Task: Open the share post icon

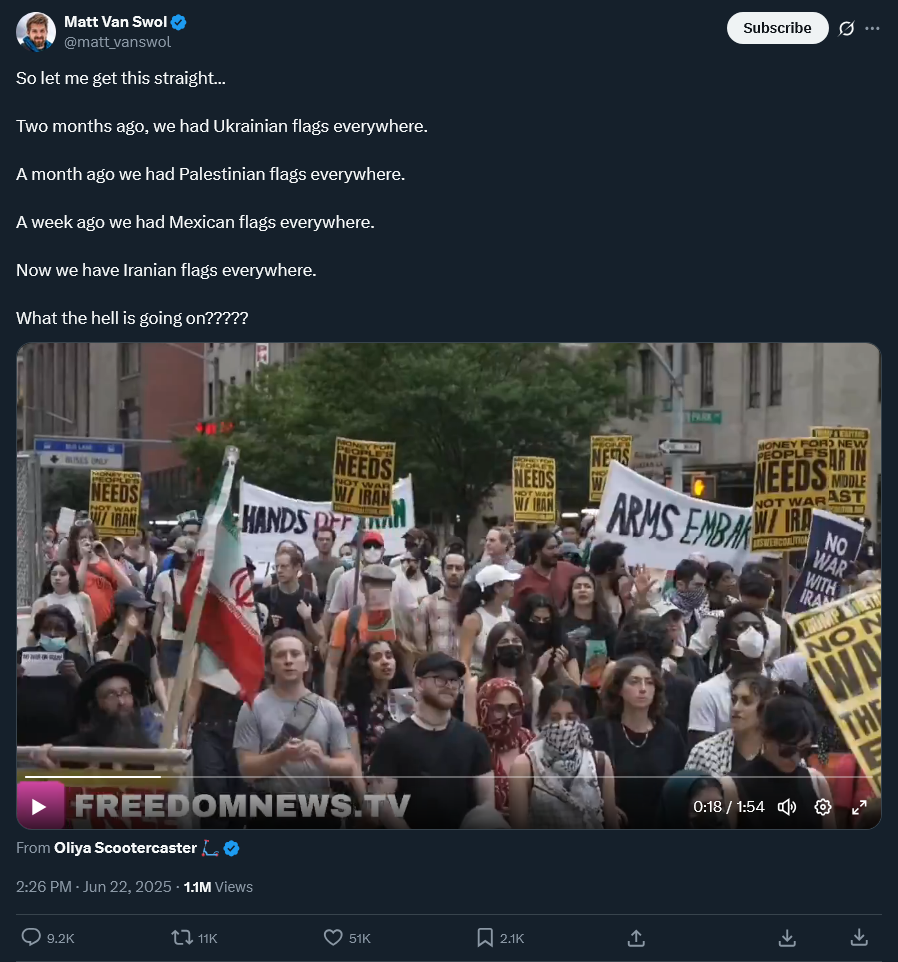Action: coord(636,937)
